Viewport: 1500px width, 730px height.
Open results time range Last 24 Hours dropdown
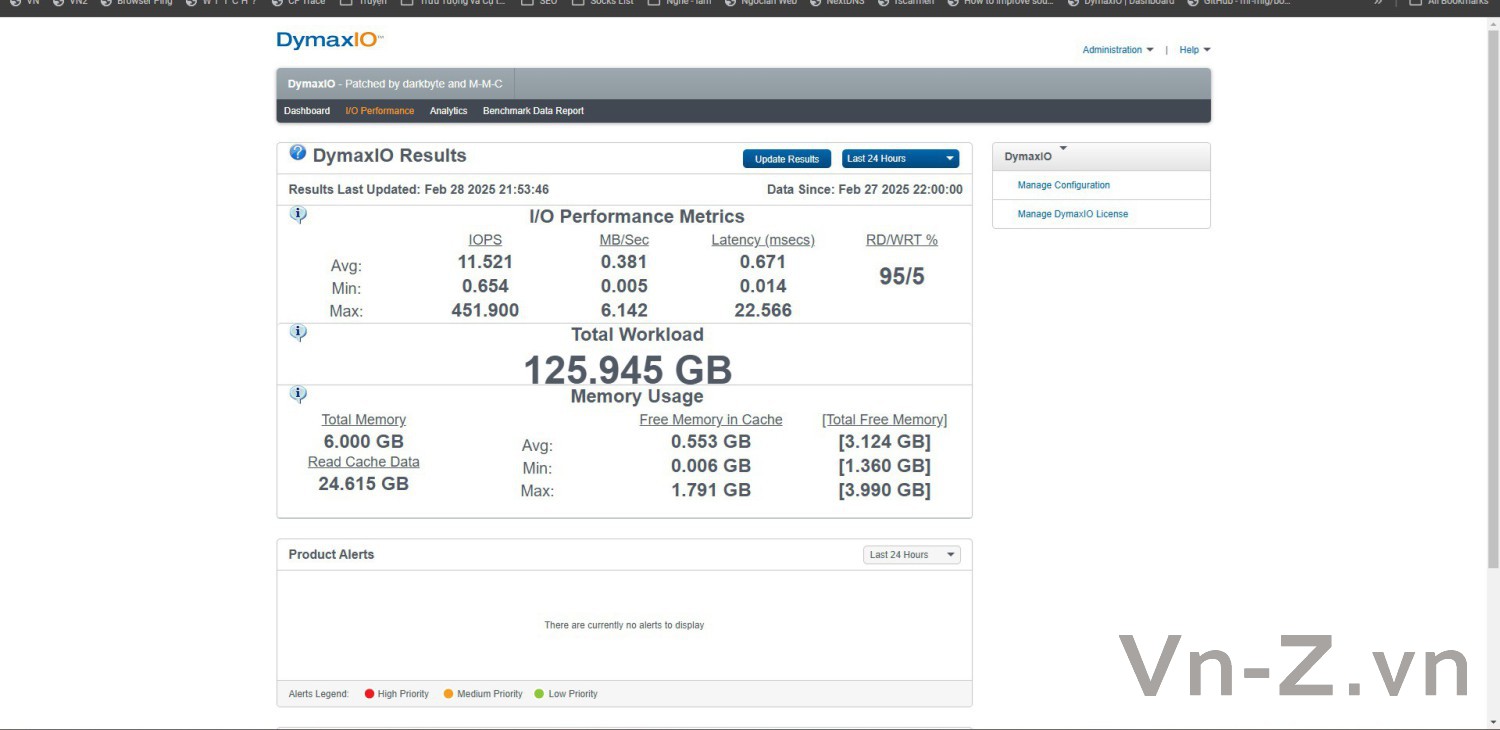click(900, 159)
